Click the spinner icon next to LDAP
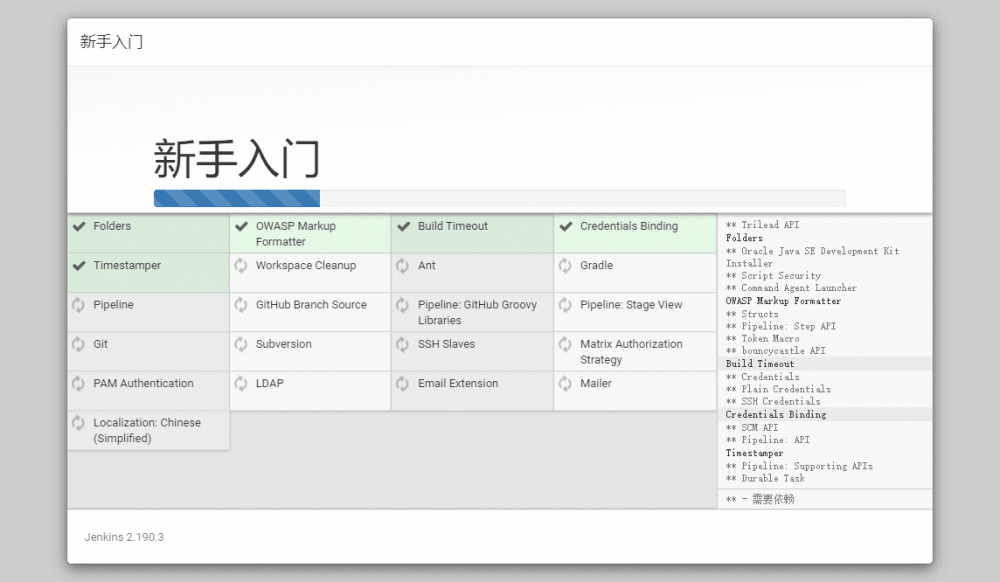 (x=240, y=383)
